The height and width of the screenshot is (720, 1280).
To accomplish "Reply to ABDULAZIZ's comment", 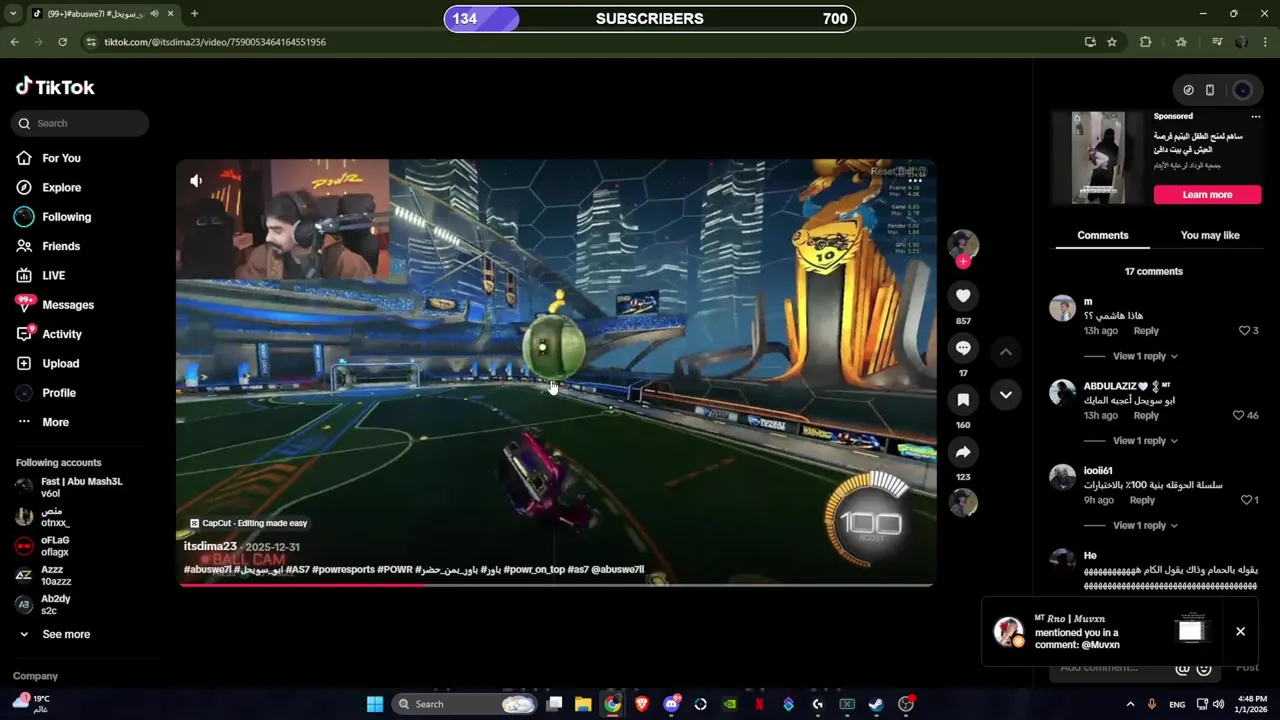I will tap(1146, 416).
